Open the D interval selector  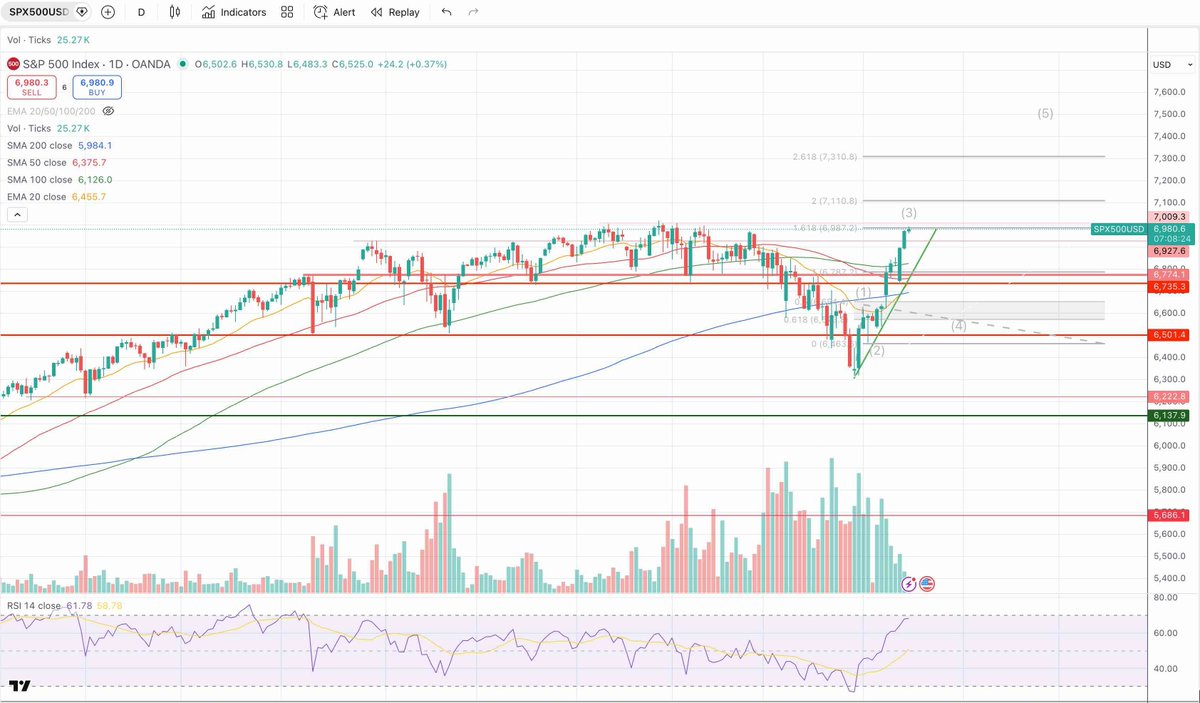click(141, 12)
